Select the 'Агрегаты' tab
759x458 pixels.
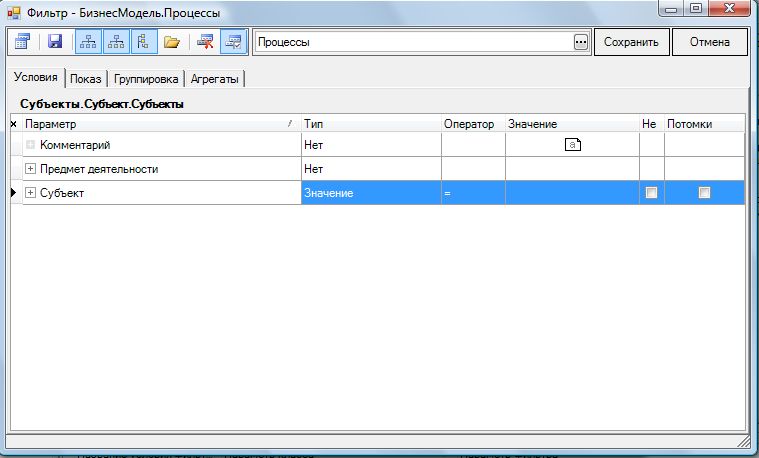point(214,79)
